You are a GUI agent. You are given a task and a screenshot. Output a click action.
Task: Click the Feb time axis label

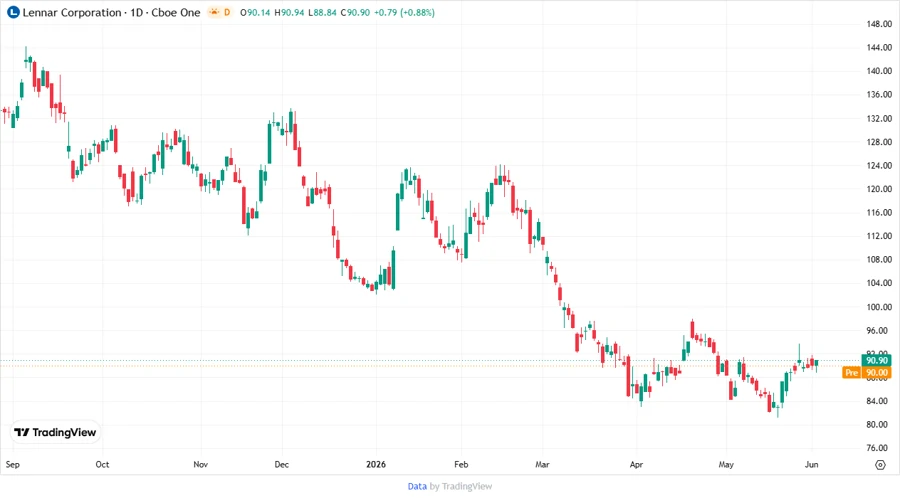tap(461, 464)
